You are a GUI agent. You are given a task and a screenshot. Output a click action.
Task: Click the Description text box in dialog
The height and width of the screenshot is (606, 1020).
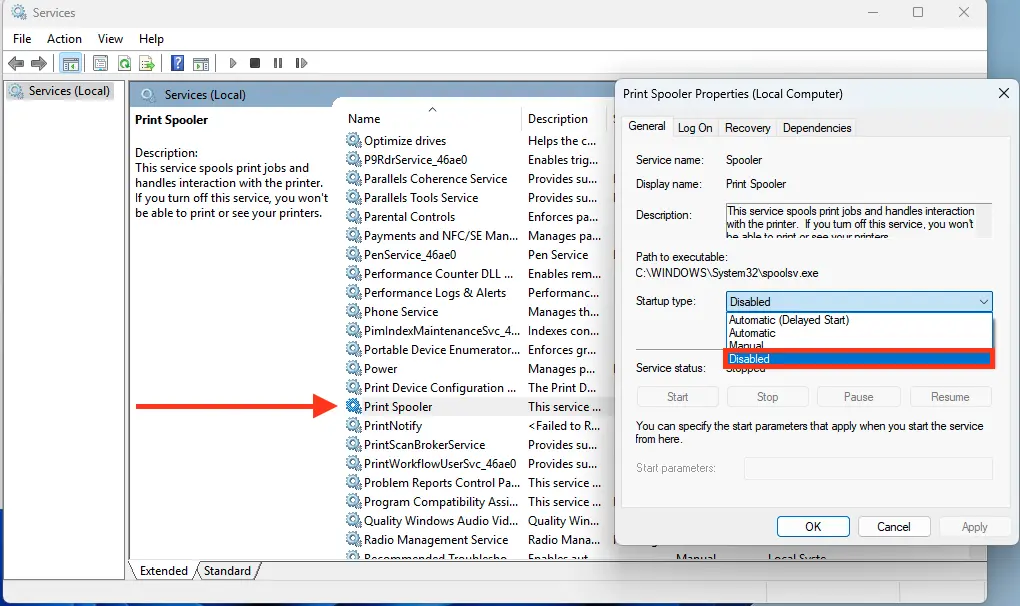pos(859,220)
